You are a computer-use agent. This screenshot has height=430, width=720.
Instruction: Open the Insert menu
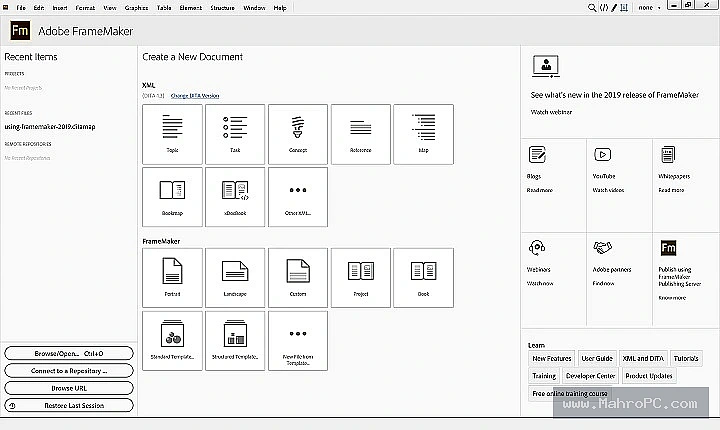point(60,8)
